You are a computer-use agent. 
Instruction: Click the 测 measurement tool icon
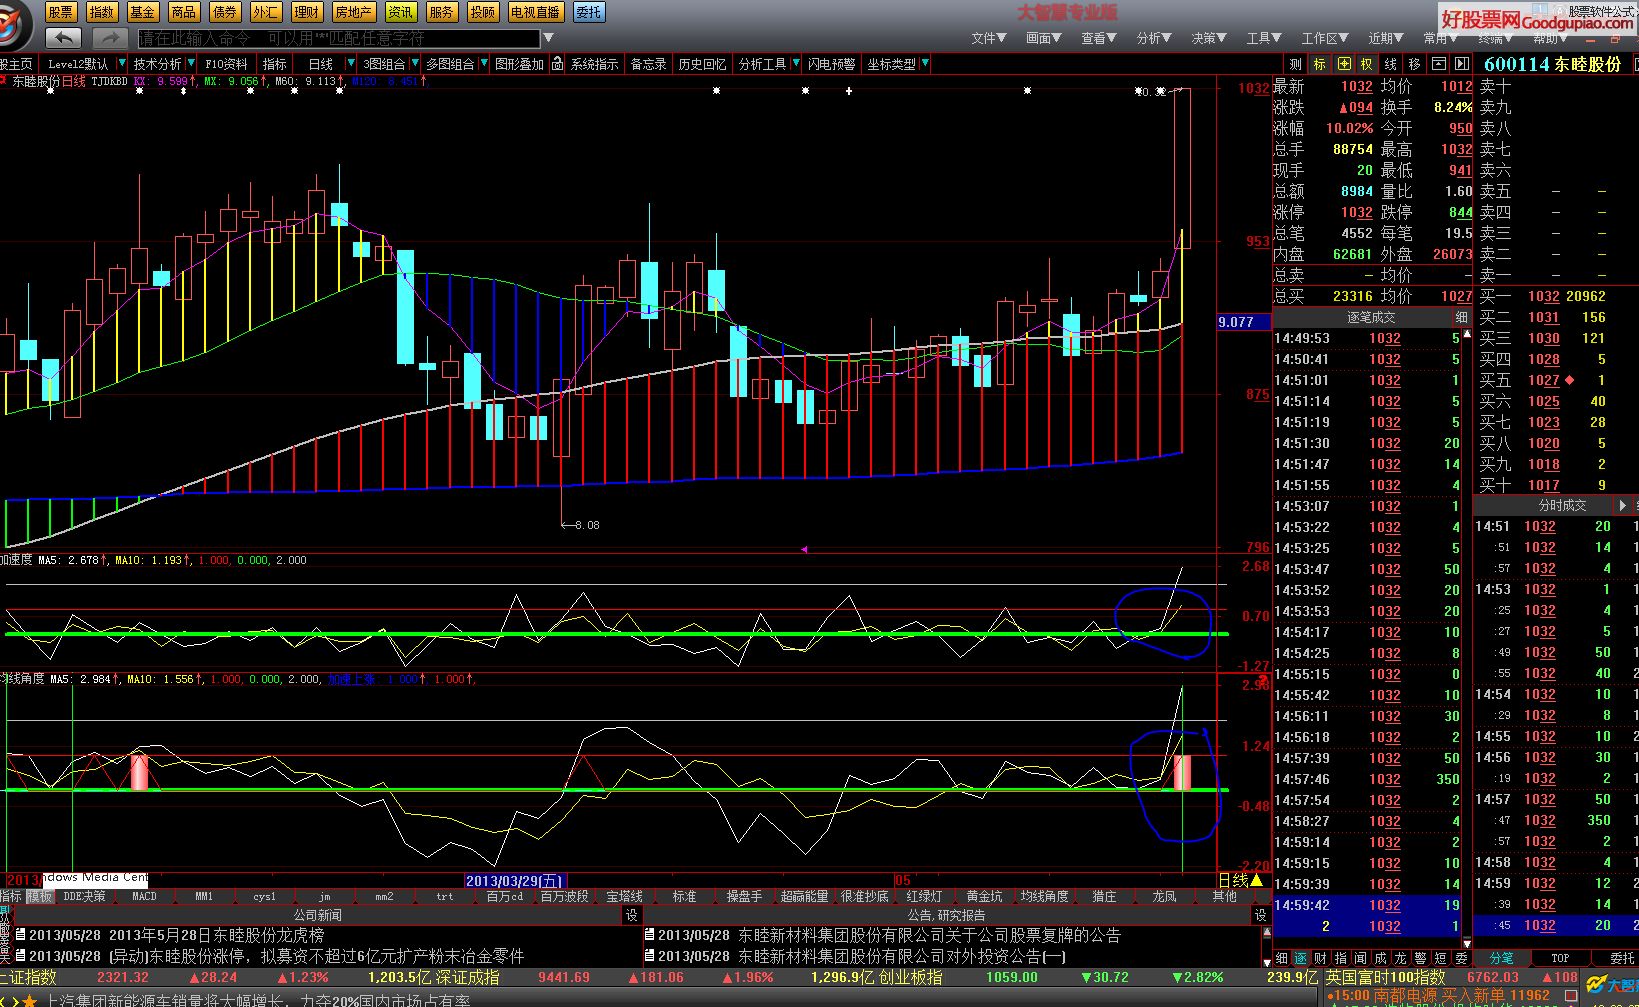(x=1296, y=64)
